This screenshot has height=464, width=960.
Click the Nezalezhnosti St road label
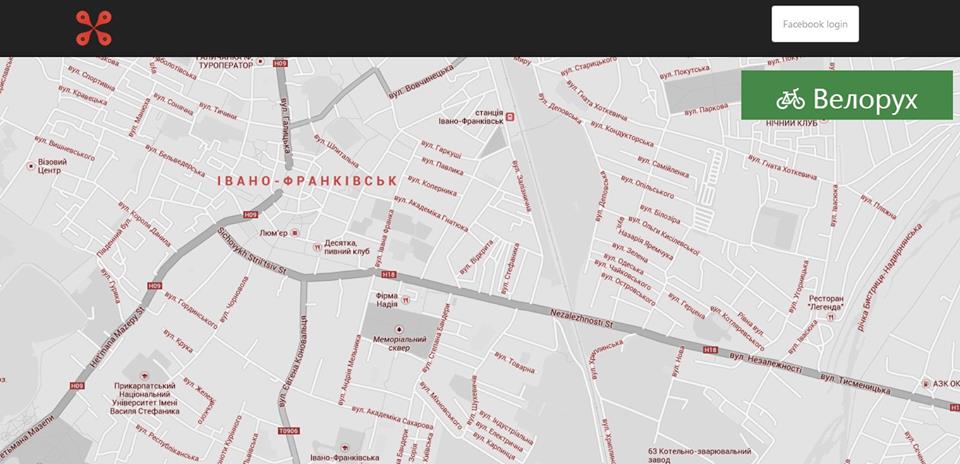(581, 318)
